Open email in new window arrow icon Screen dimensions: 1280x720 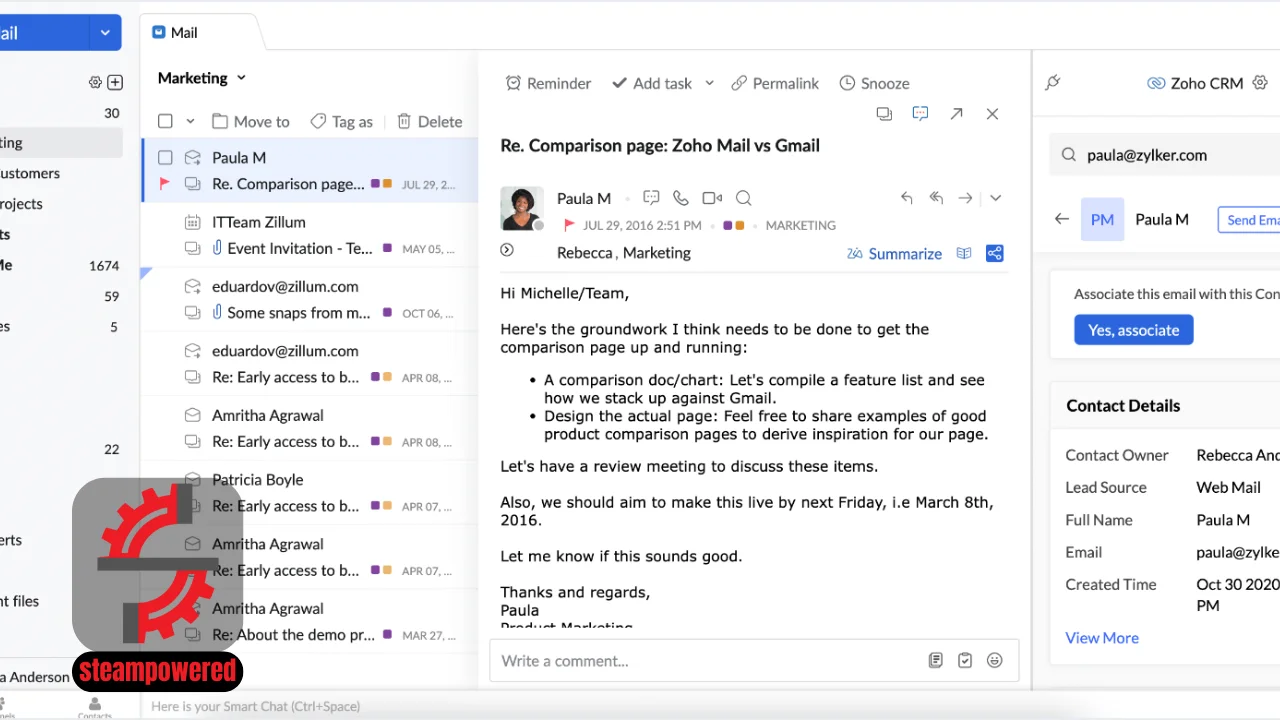pyautogui.click(x=956, y=114)
